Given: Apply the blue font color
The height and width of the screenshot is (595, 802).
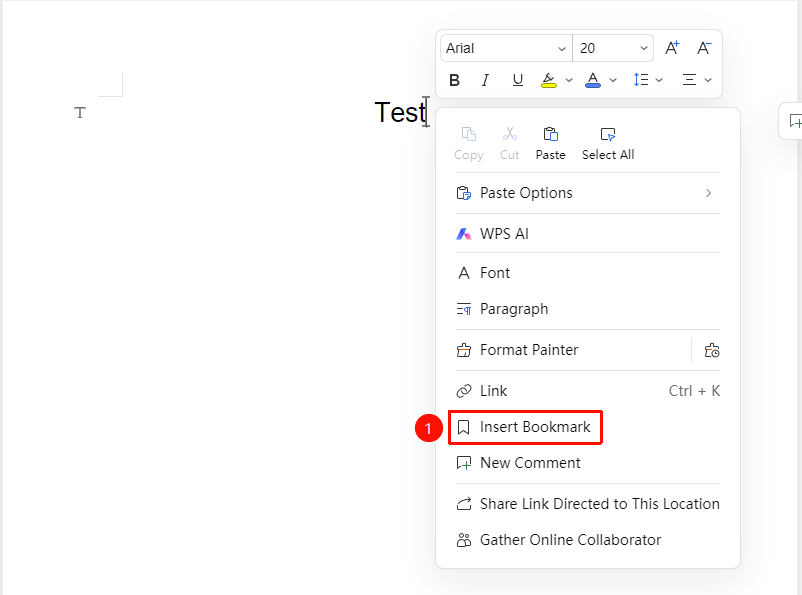Looking at the screenshot, I should click(593, 80).
